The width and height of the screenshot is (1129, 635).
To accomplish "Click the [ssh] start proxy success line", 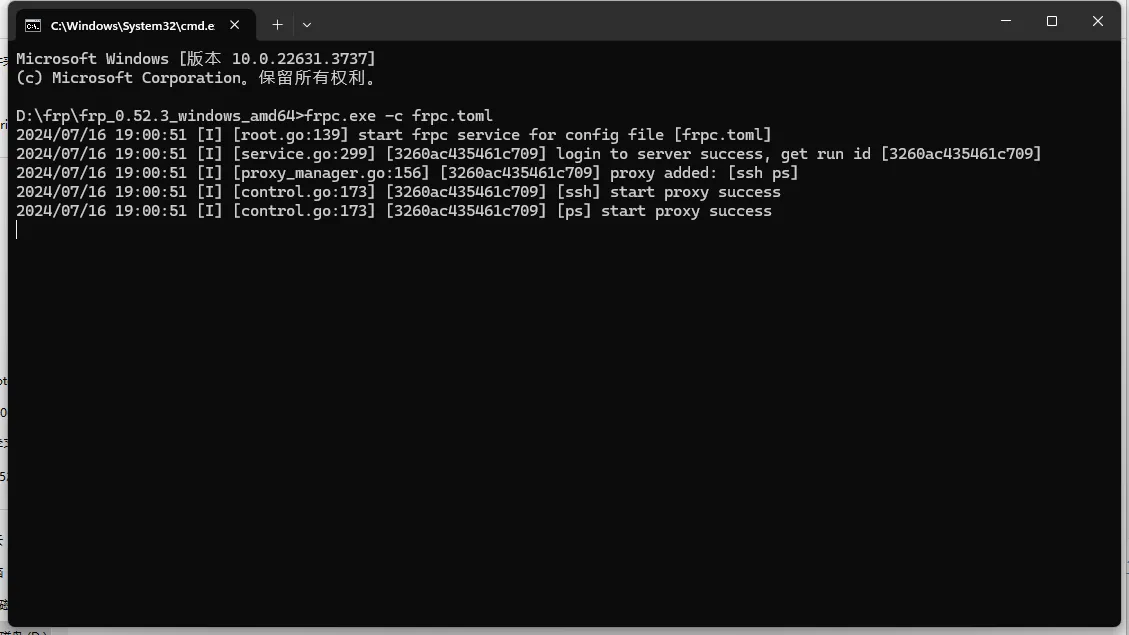I will coord(398,192).
